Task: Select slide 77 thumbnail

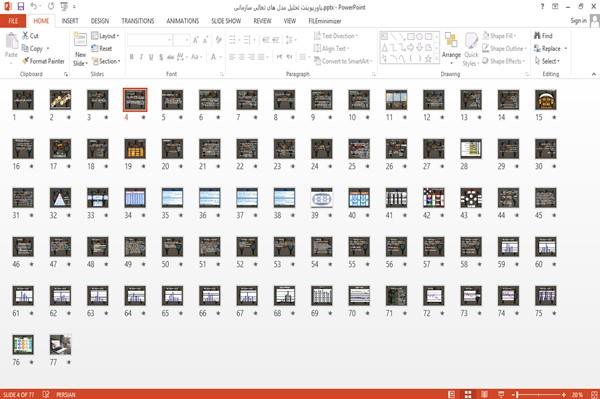Action: click(60, 345)
